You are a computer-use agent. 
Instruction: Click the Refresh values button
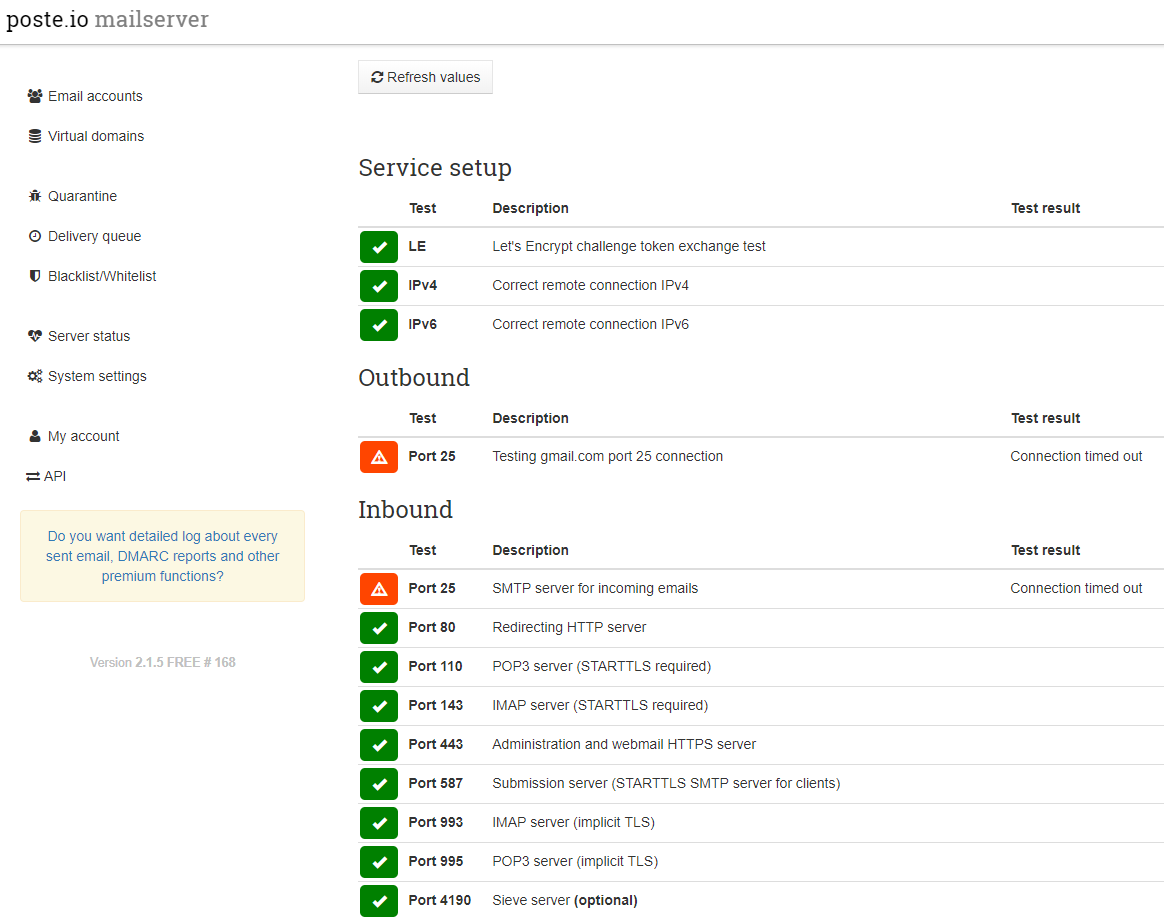point(425,77)
